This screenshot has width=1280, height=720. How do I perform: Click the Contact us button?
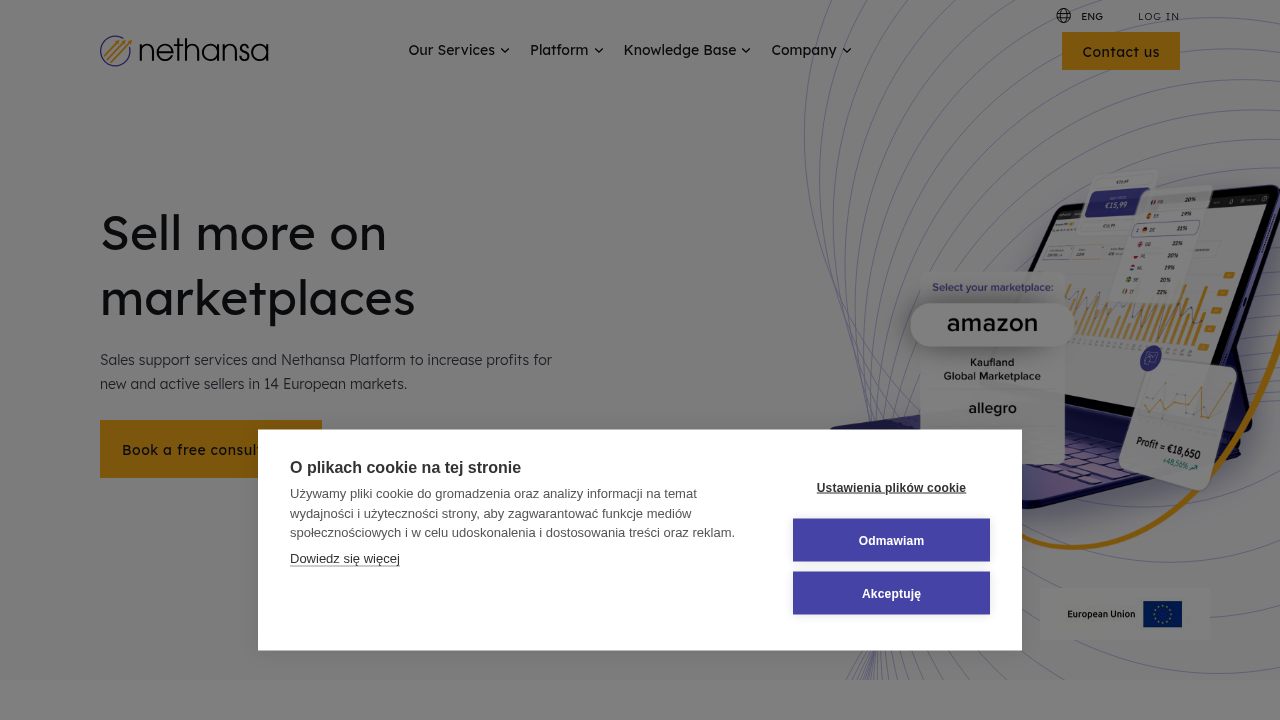point(1121,51)
